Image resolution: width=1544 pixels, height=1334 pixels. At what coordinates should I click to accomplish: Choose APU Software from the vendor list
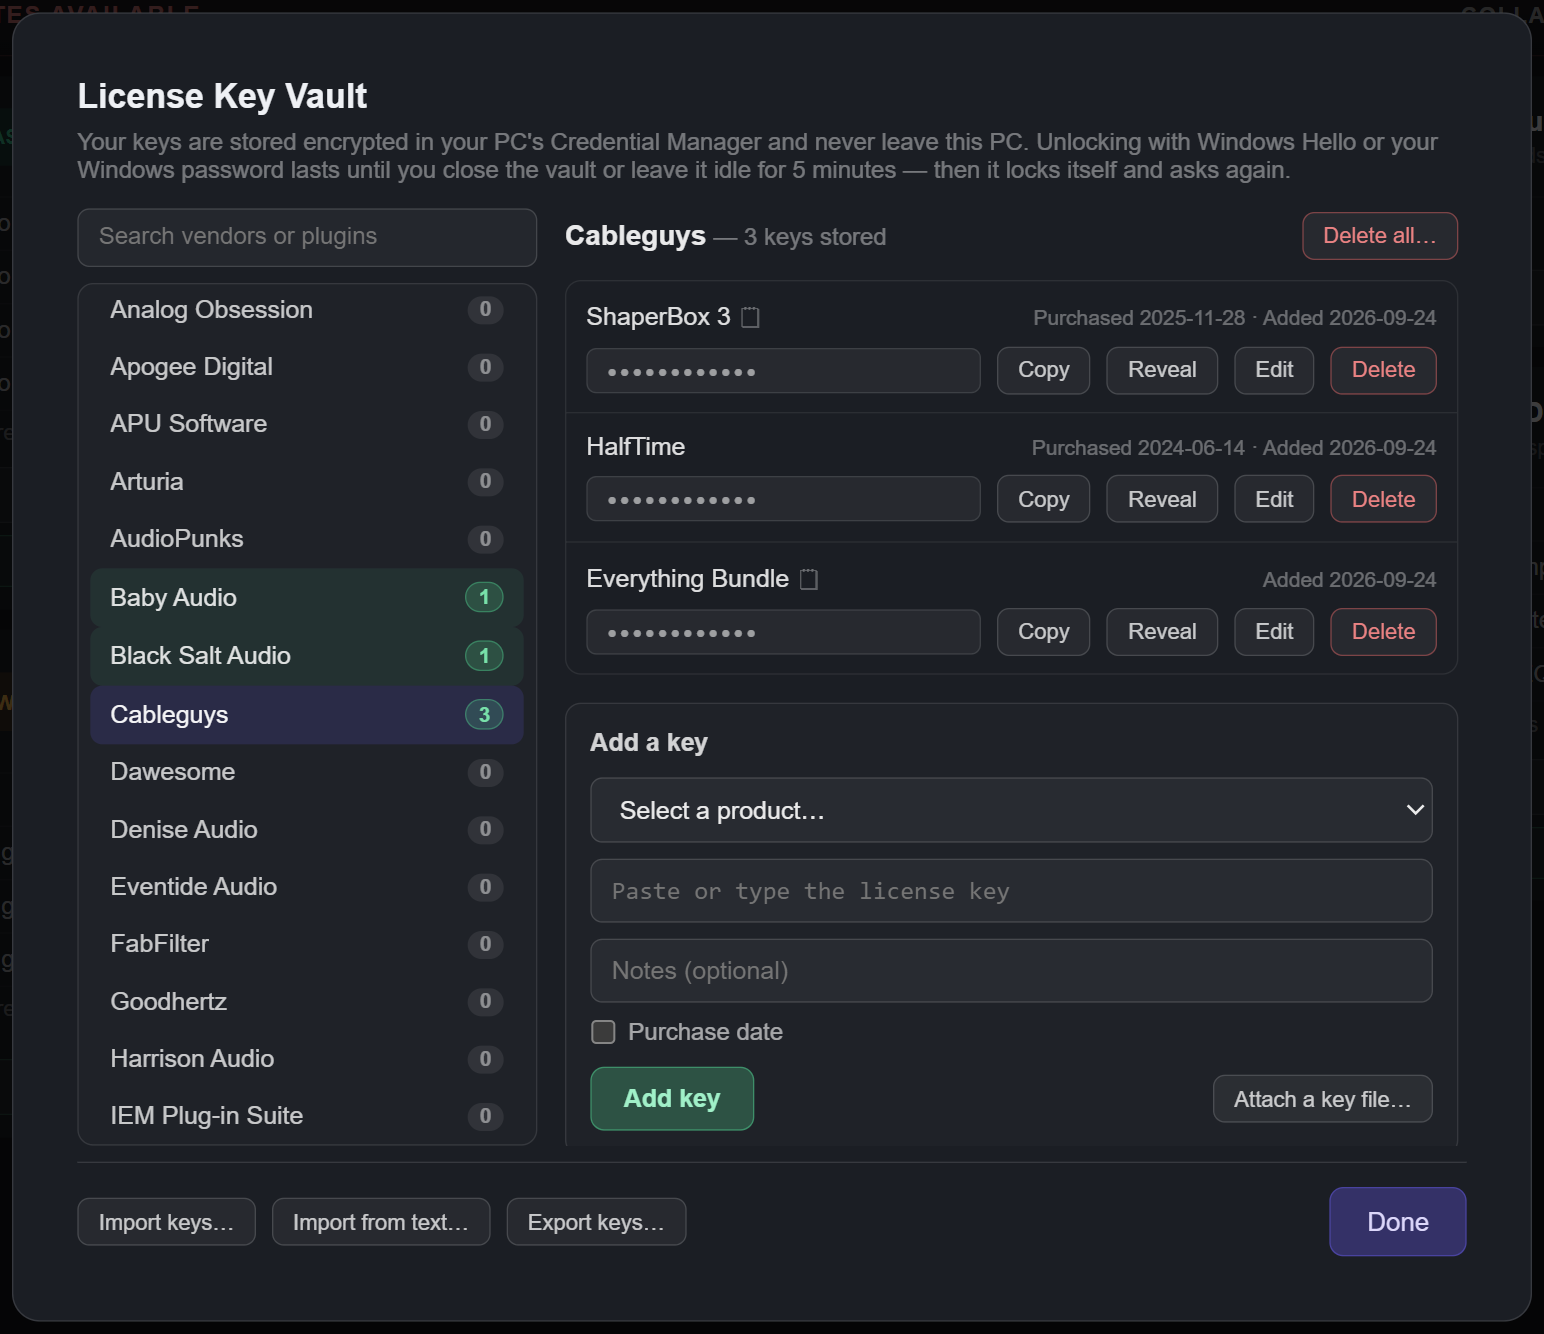pyautogui.click(x=307, y=424)
